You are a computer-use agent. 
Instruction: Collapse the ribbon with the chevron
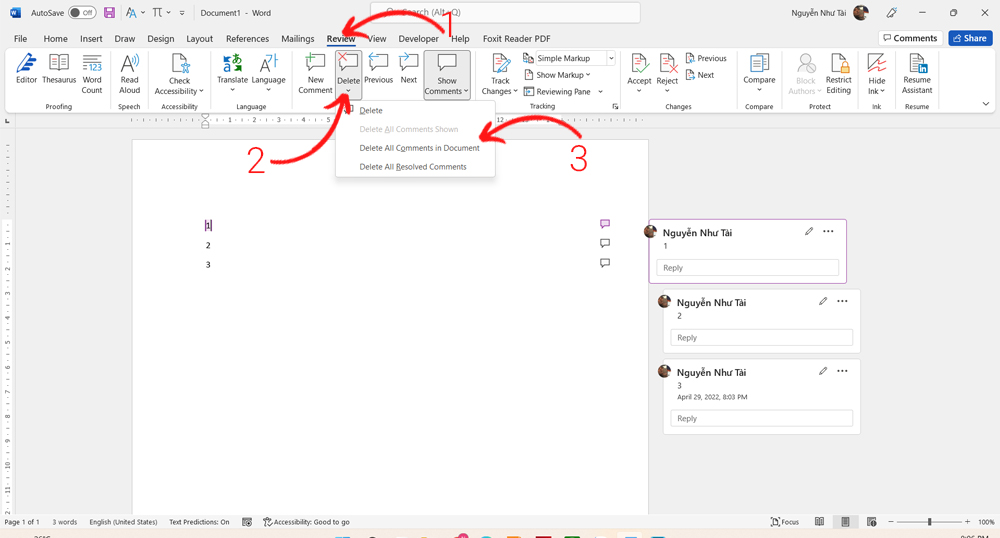point(985,104)
